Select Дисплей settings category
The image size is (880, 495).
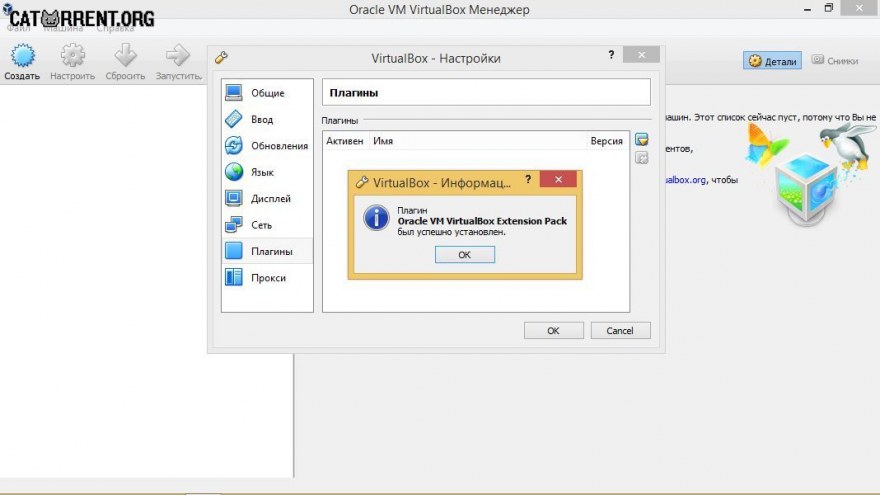click(x=267, y=198)
